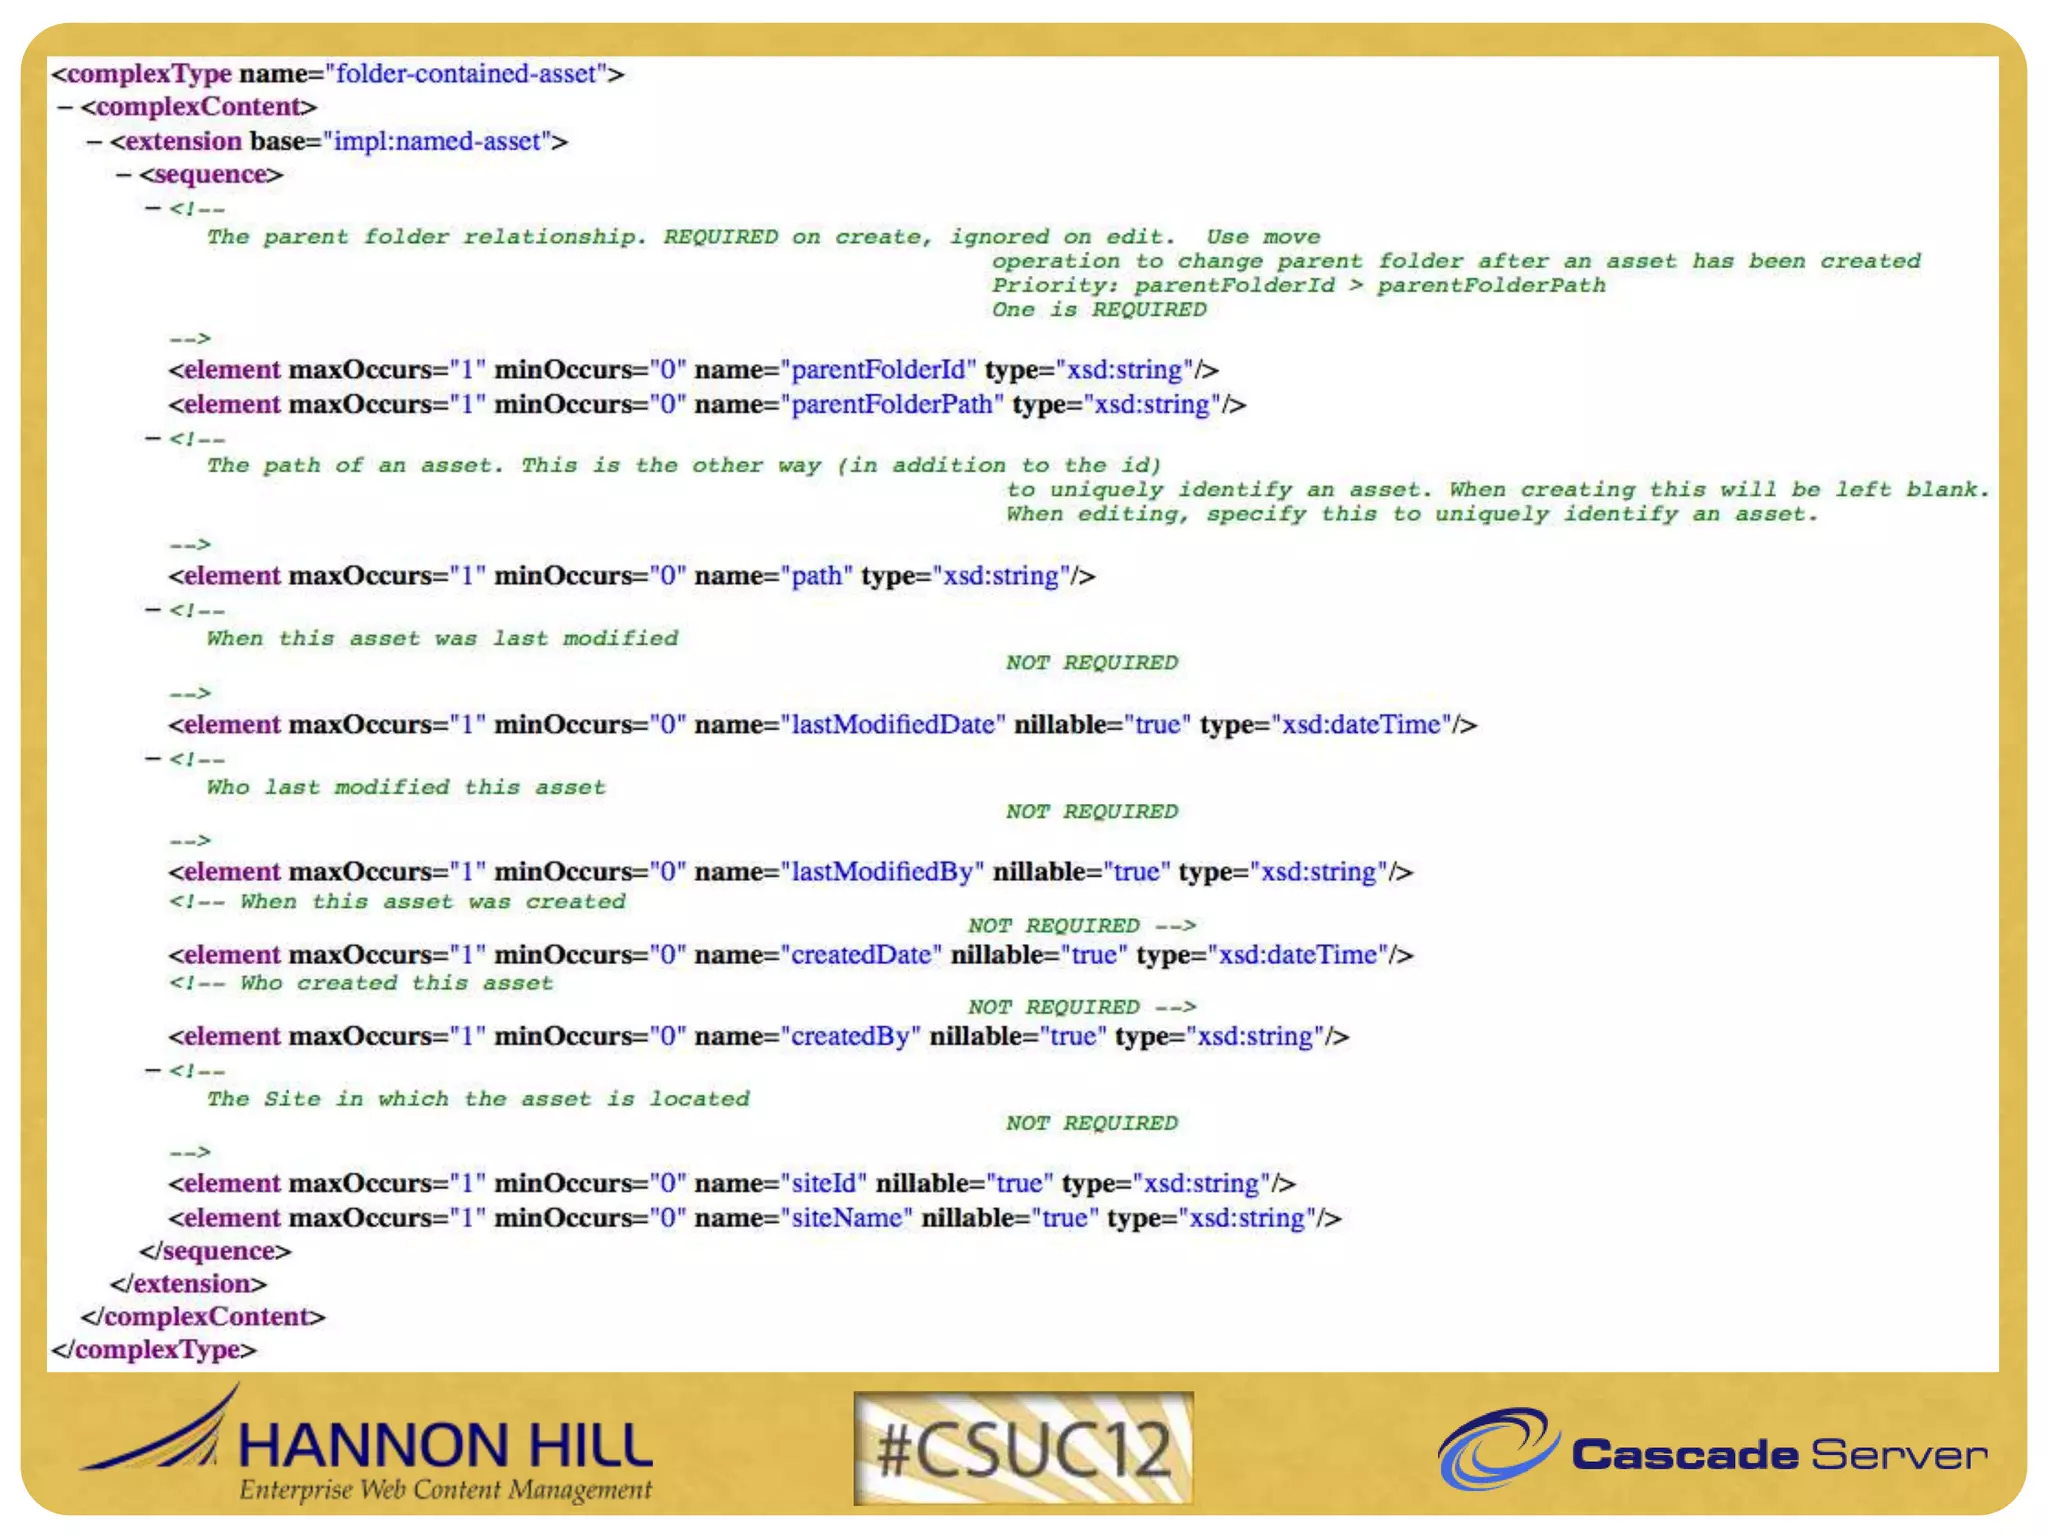
Task: Collapse the 'When this asset was last modified' comment
Action: click(153, 609)
